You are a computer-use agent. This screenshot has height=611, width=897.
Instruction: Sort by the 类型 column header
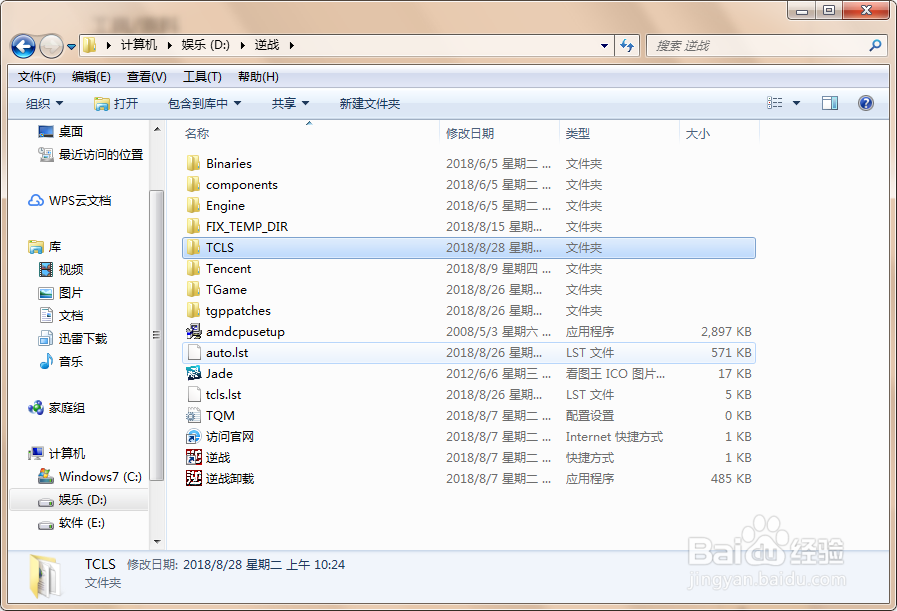click(x=577, y=134)
